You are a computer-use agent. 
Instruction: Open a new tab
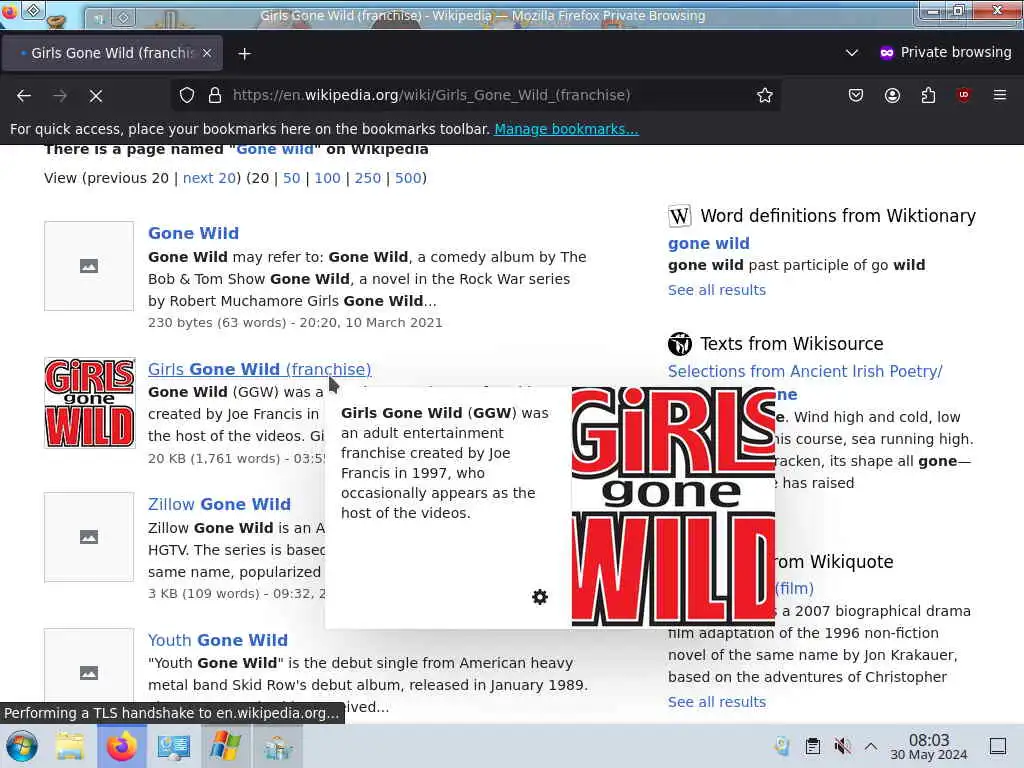click(x=244, y=54)
